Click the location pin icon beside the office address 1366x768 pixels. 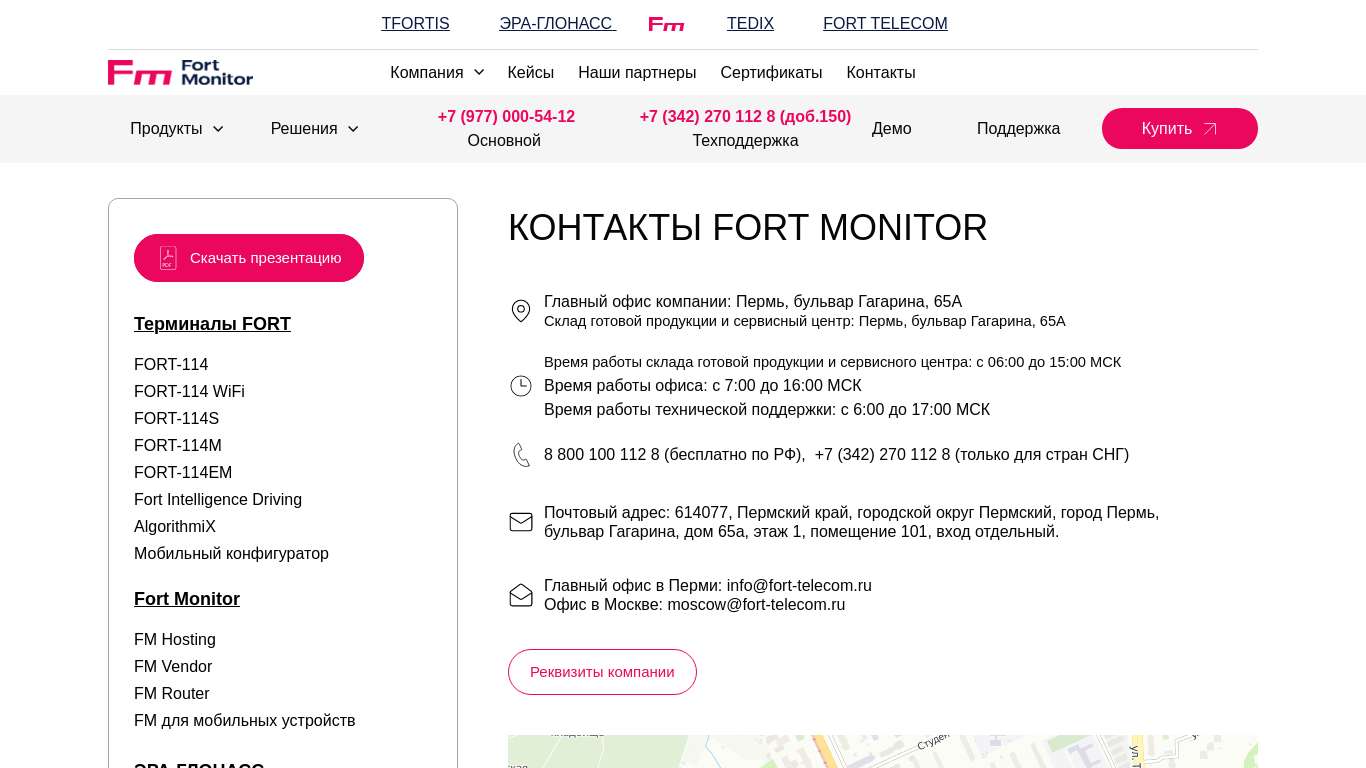click(521, 311)
